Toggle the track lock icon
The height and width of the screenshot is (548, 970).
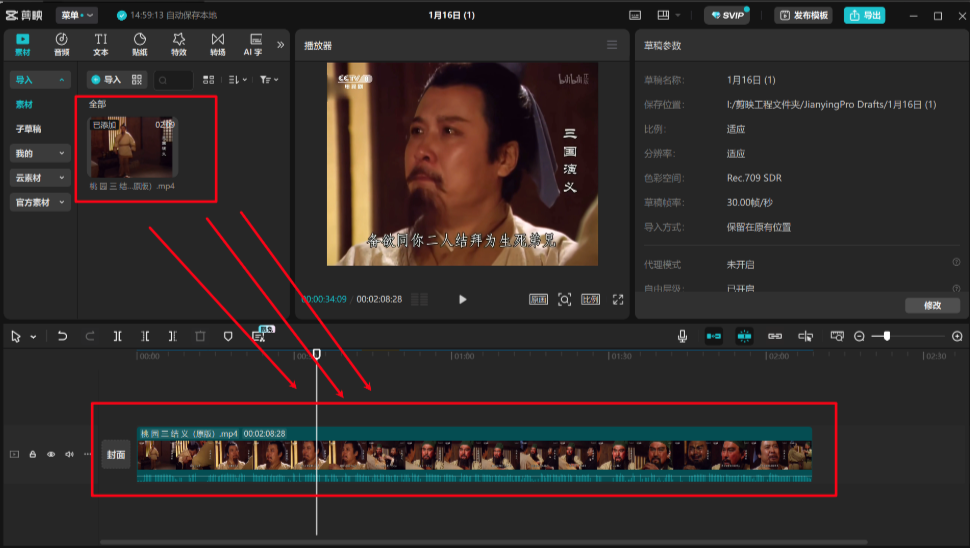[33, 454]
